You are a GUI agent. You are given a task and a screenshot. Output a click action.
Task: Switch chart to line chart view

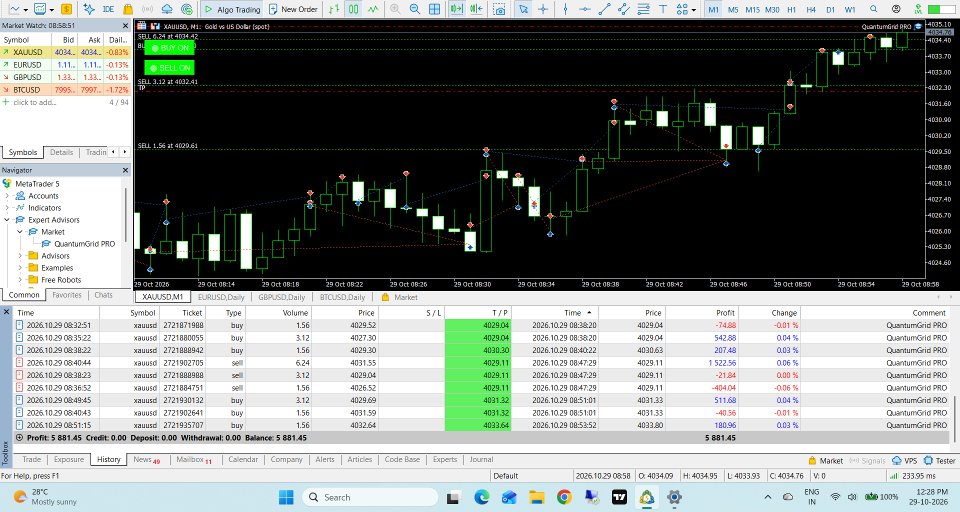(x=373, y=9)
